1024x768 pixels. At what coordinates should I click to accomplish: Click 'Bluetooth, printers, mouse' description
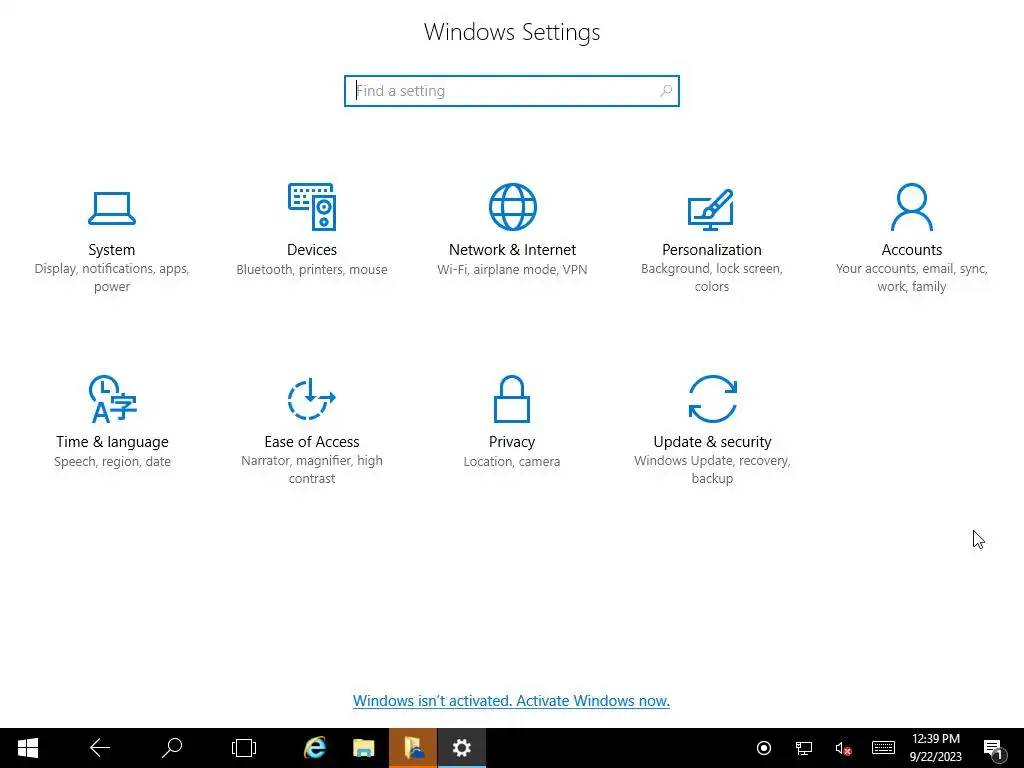312,269
